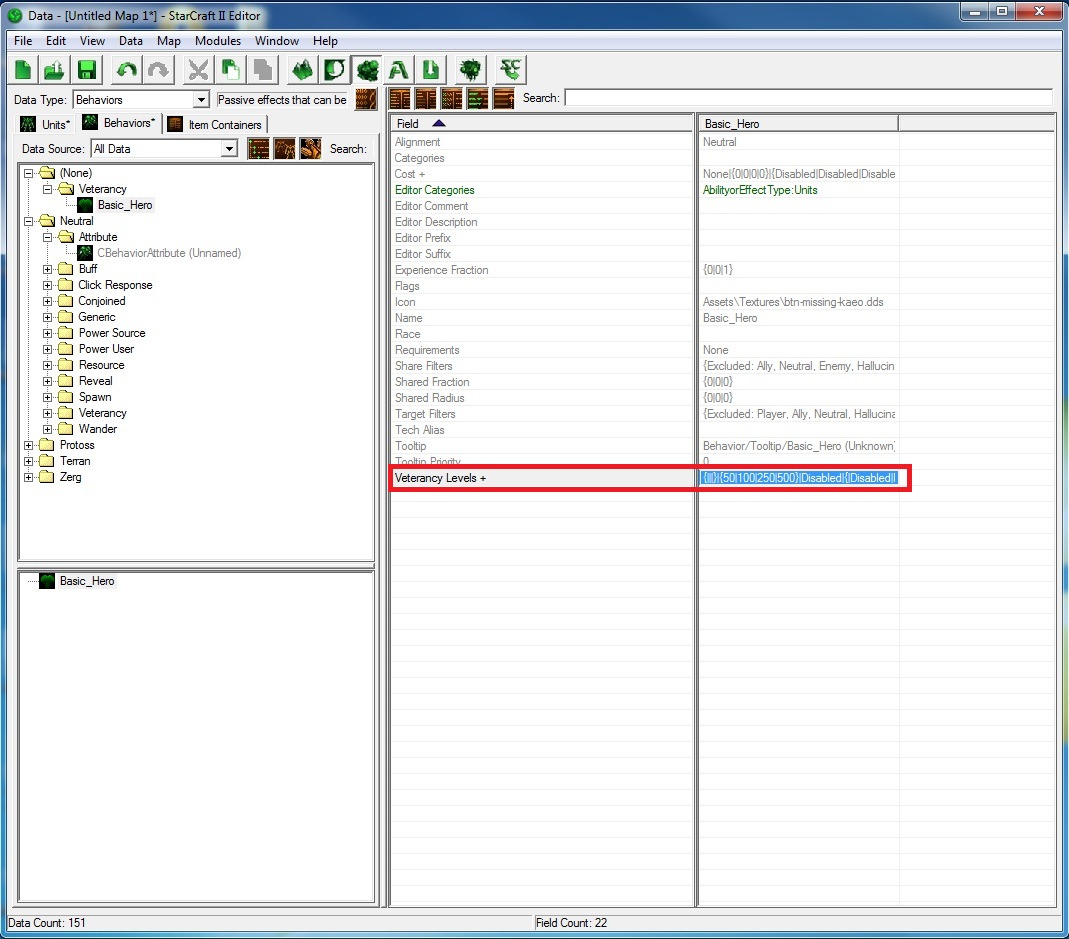Collapse the Attribute folder
The width and height of the screenshot is (1069, 939).
click(x=48, y=237)
